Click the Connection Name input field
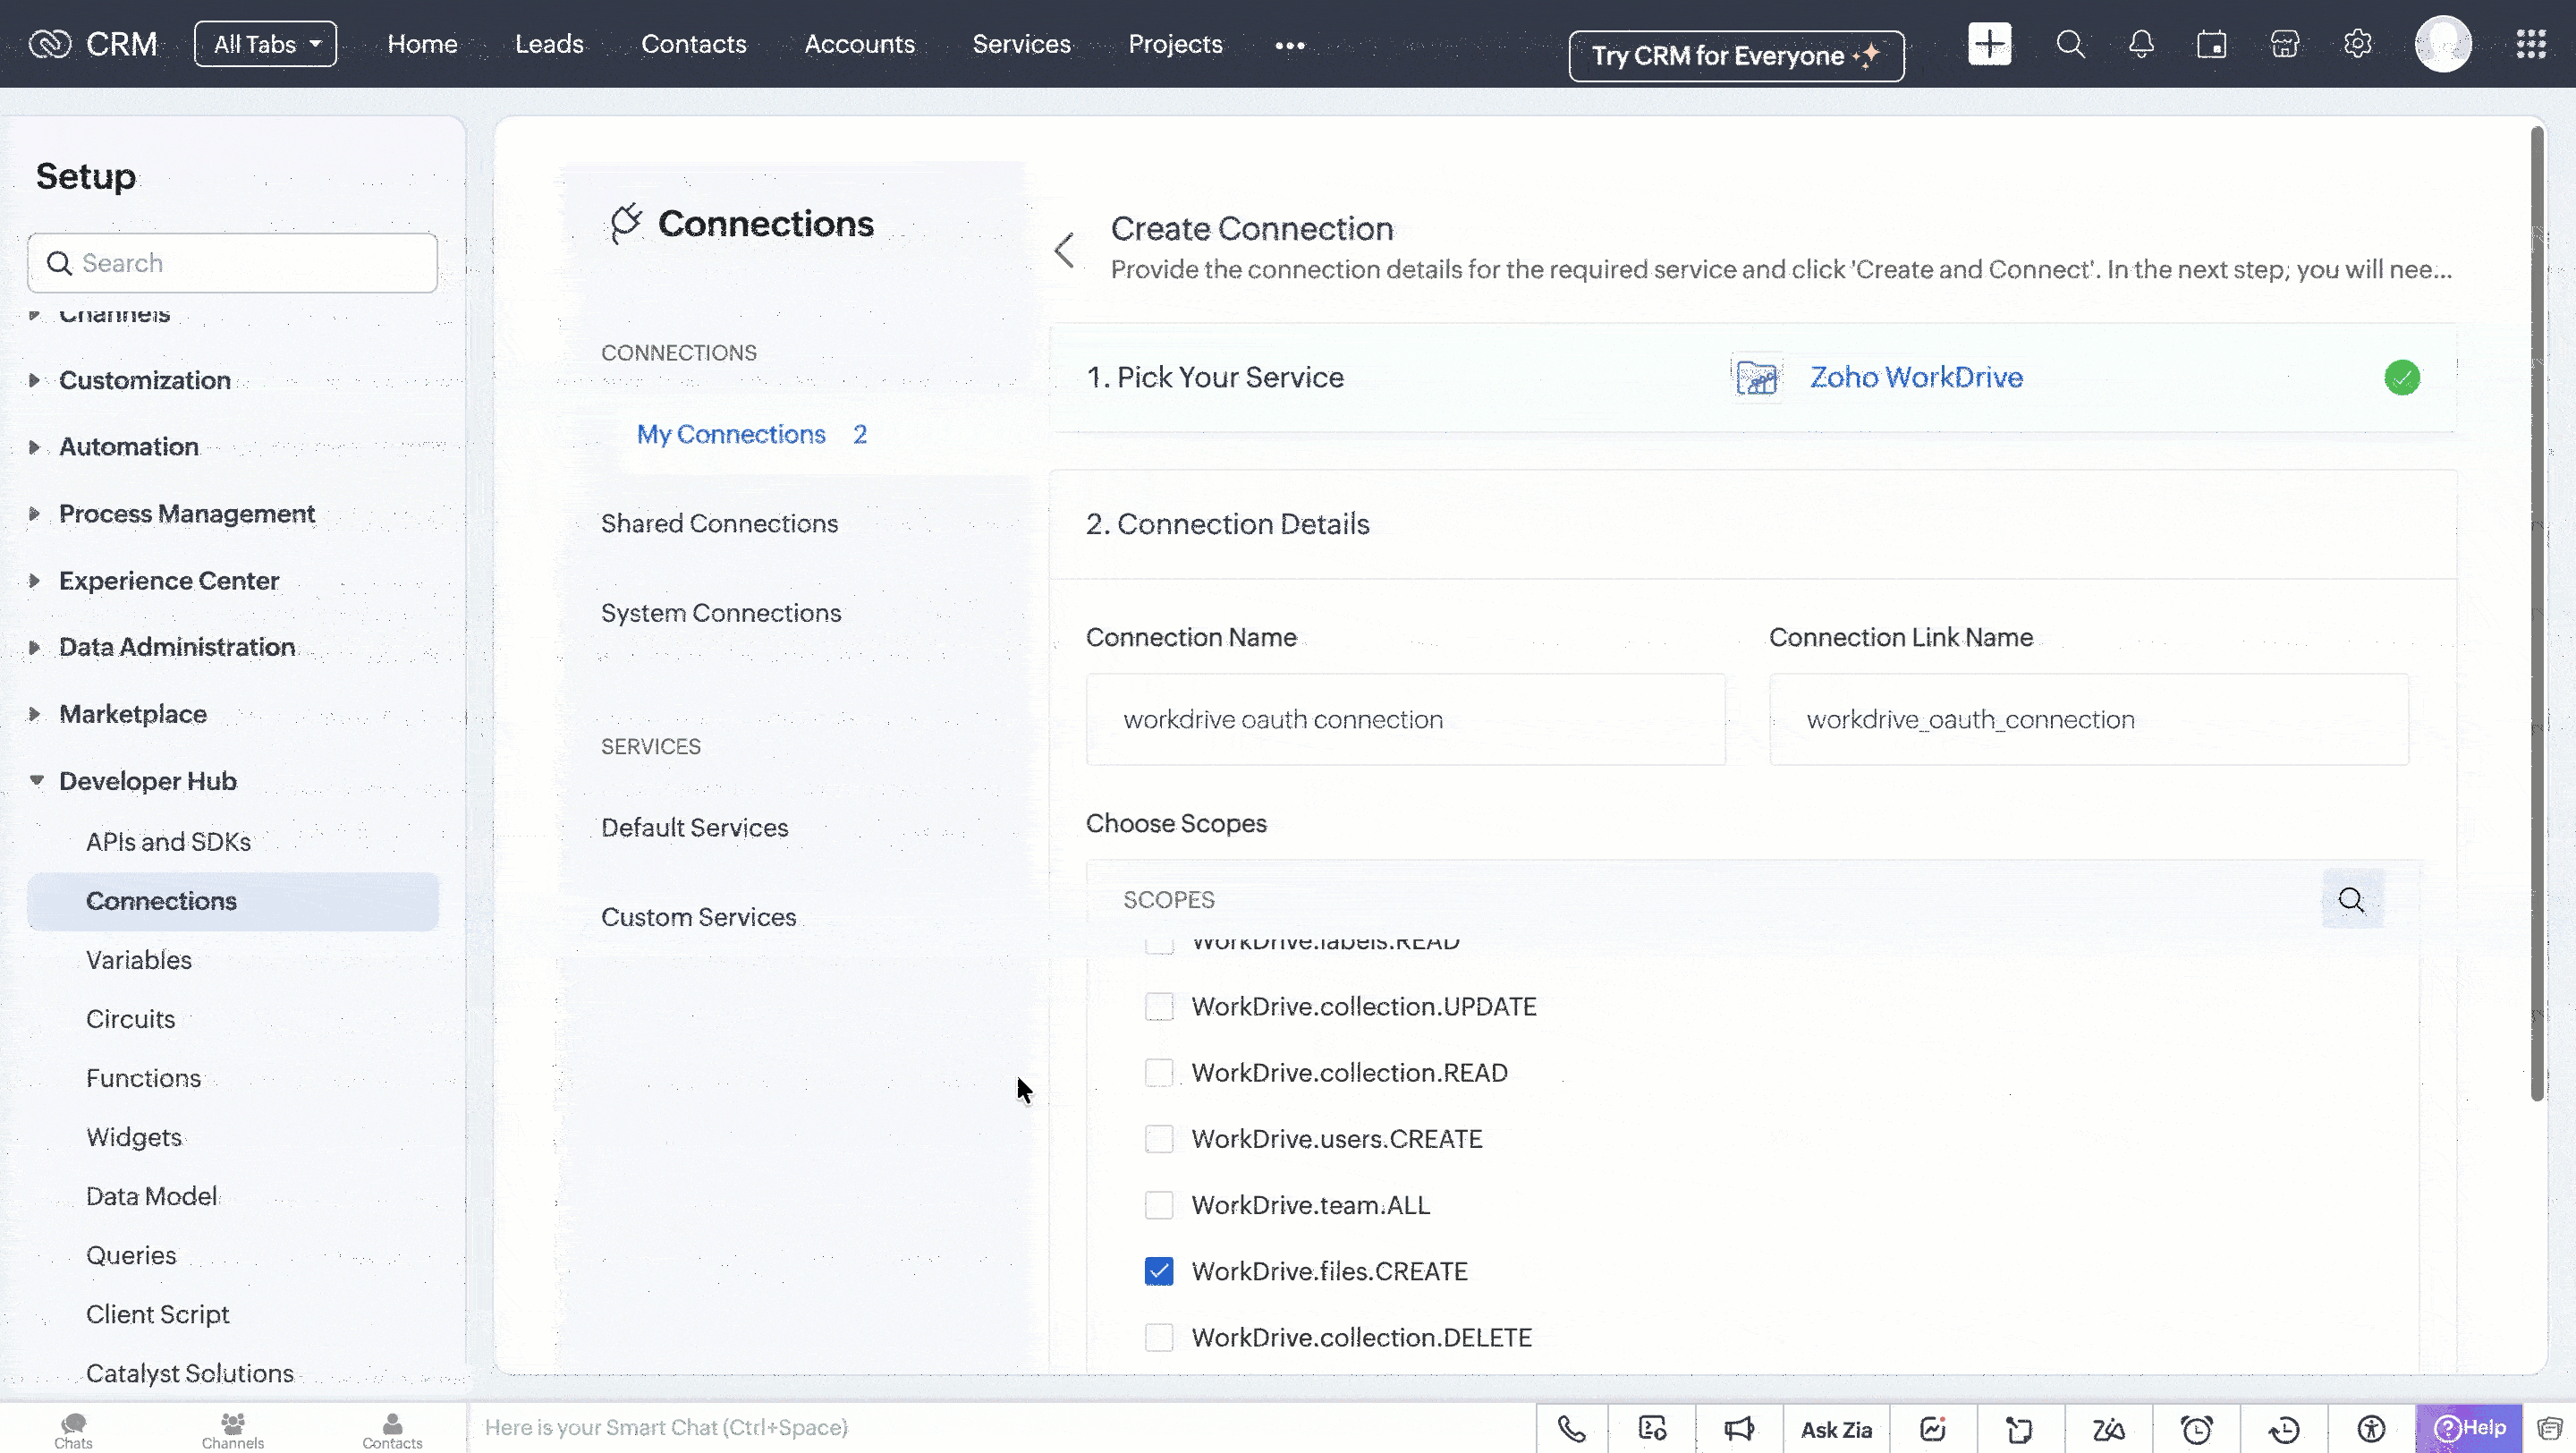 [1405, 719]
